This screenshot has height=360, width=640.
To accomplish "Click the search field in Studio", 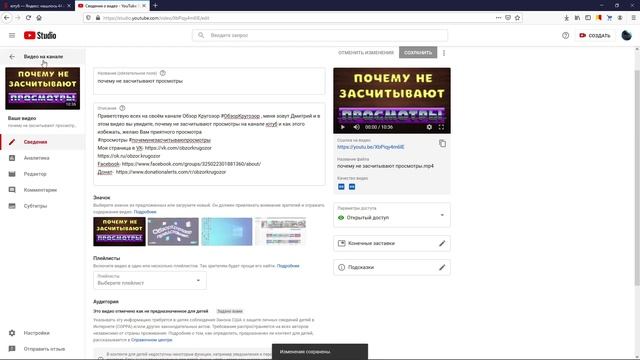I will click(320, 36).
